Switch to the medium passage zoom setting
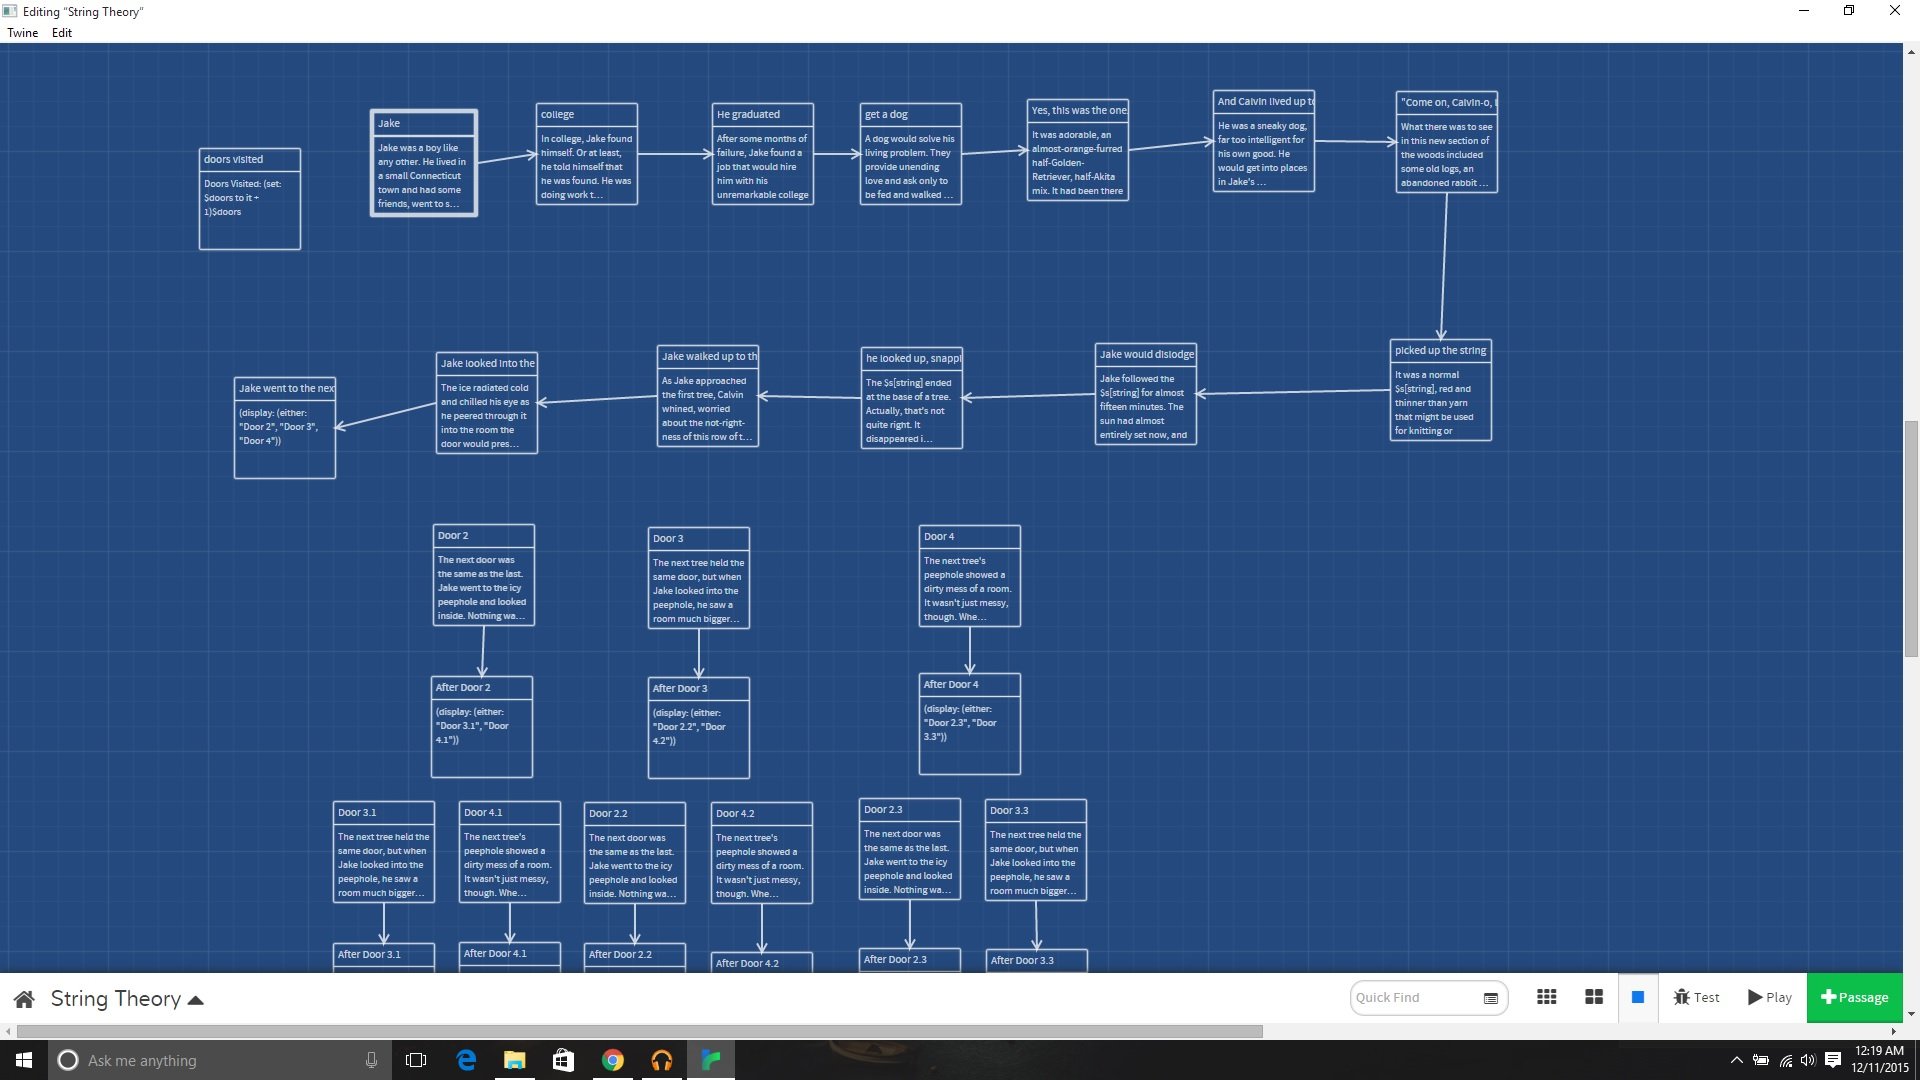The height and width of the screenshot is (1080, 1920). 1594,997
